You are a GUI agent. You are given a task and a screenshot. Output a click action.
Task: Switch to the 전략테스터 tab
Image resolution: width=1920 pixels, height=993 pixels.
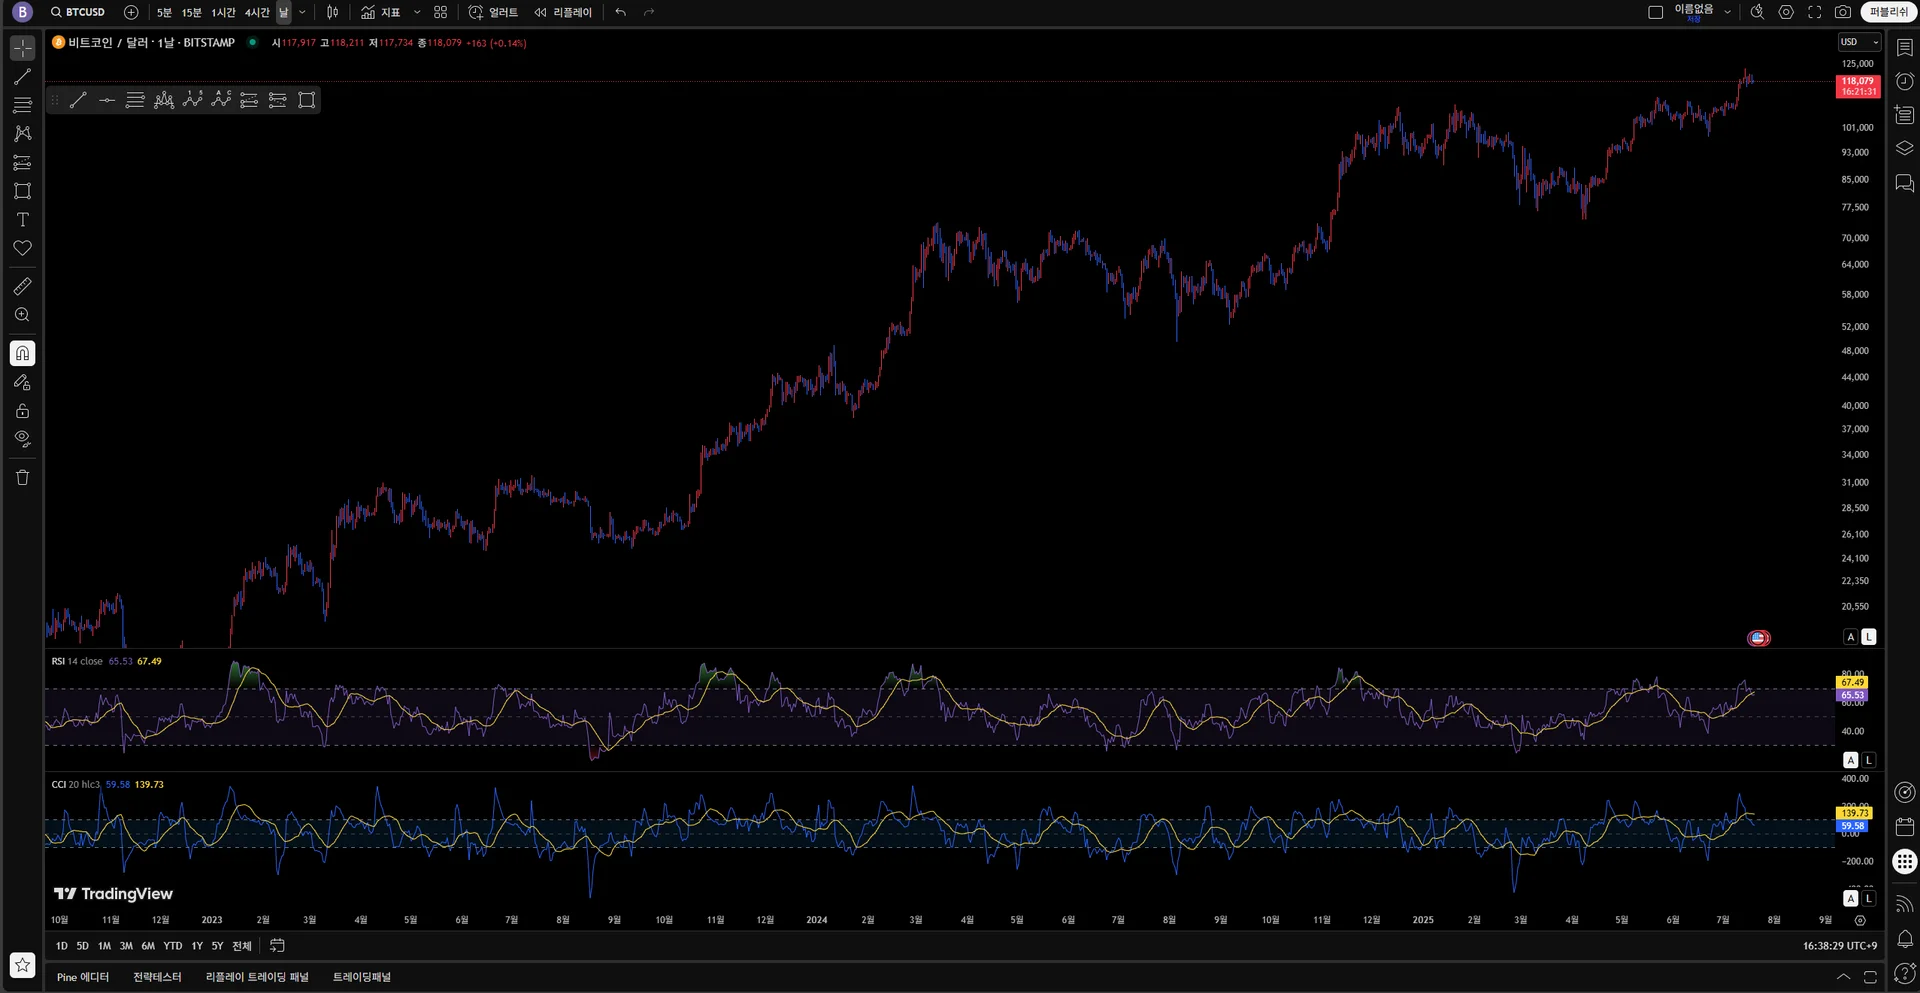point(157,977)
